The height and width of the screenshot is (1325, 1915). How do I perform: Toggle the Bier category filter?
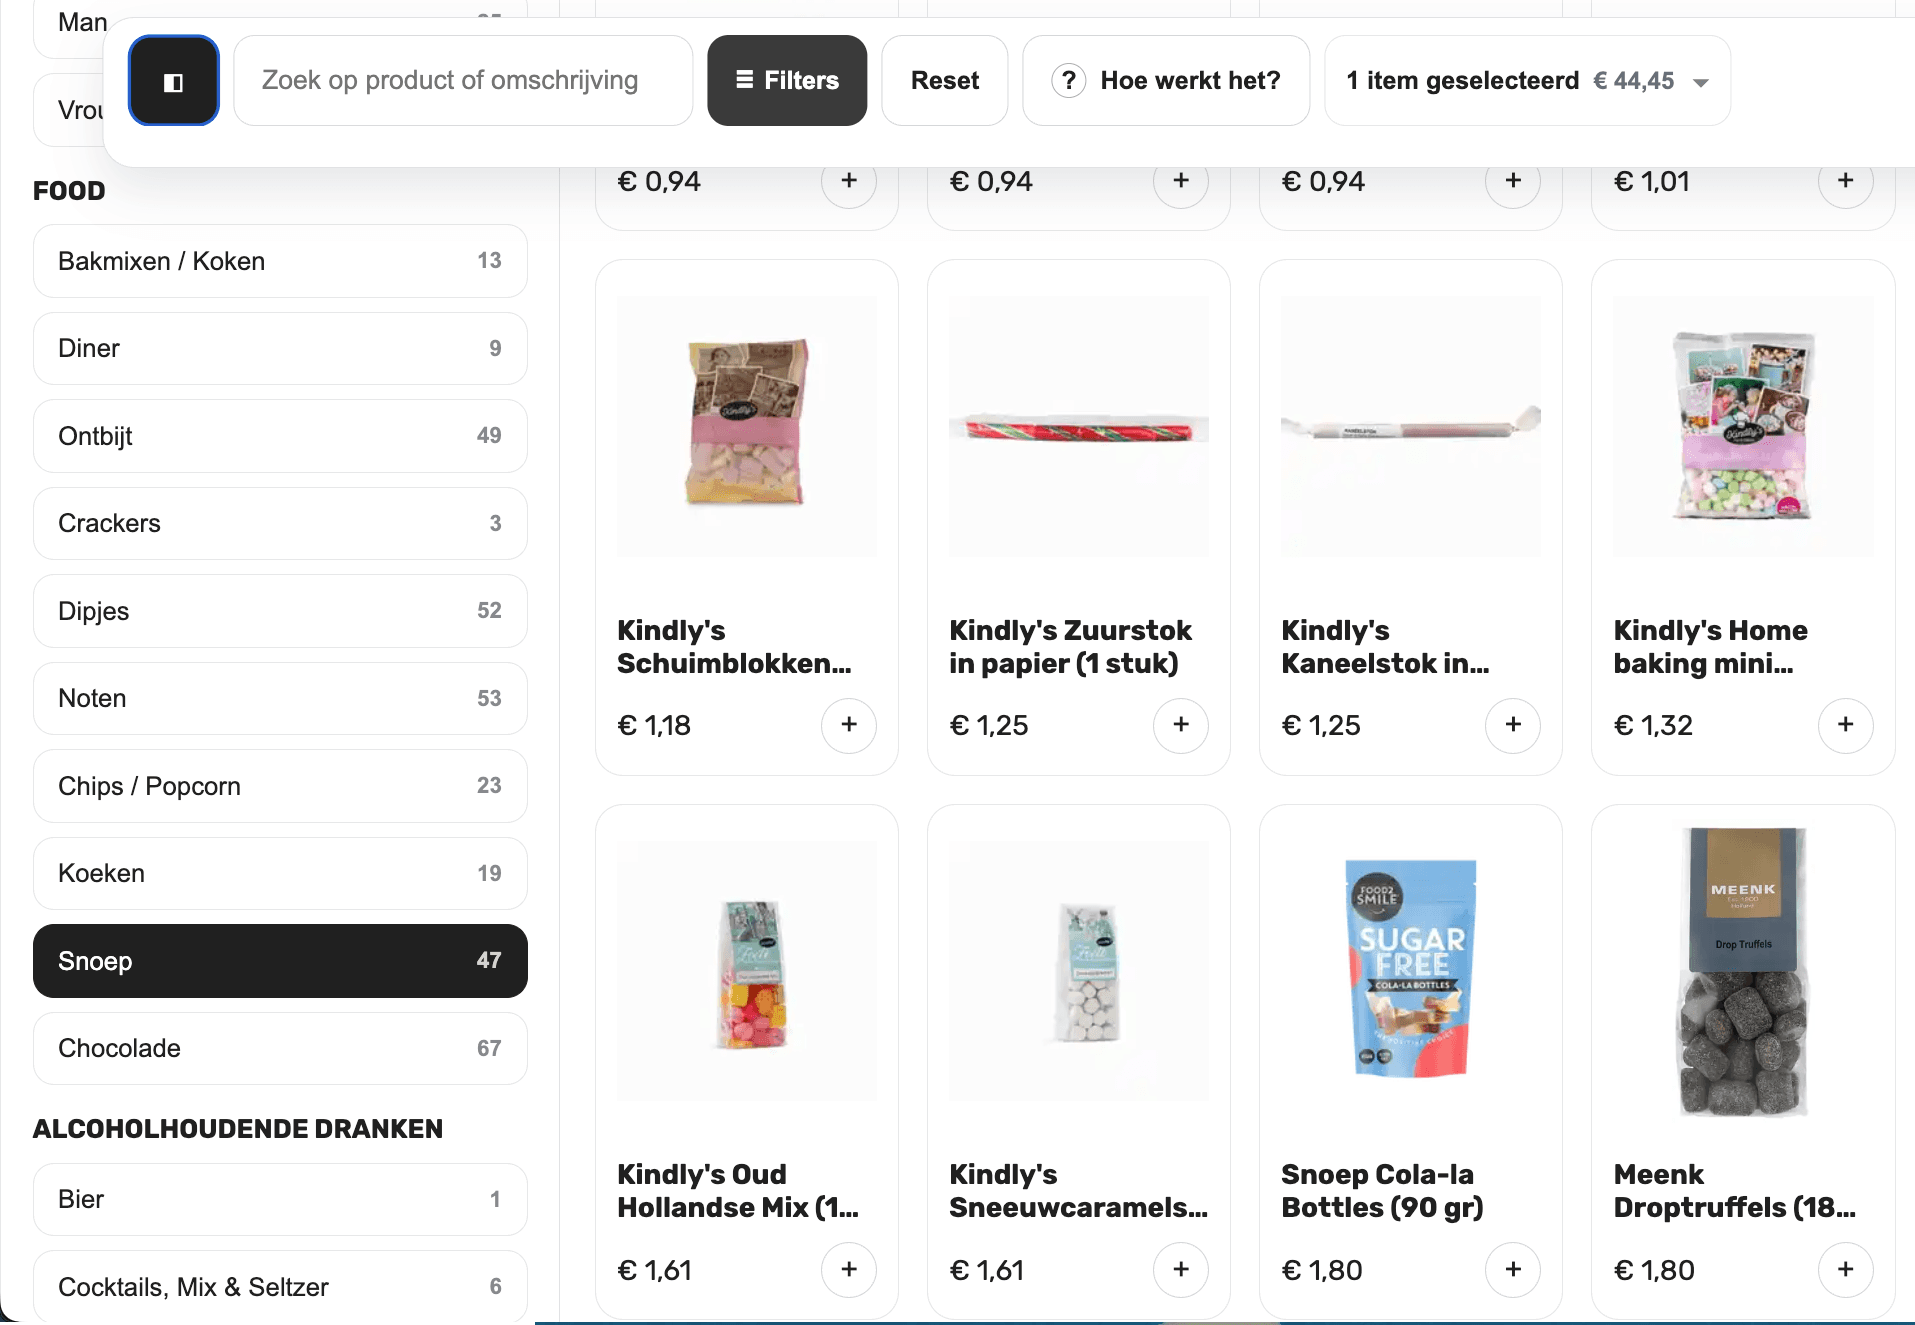pyautogui.click(x=280, y=1199)
